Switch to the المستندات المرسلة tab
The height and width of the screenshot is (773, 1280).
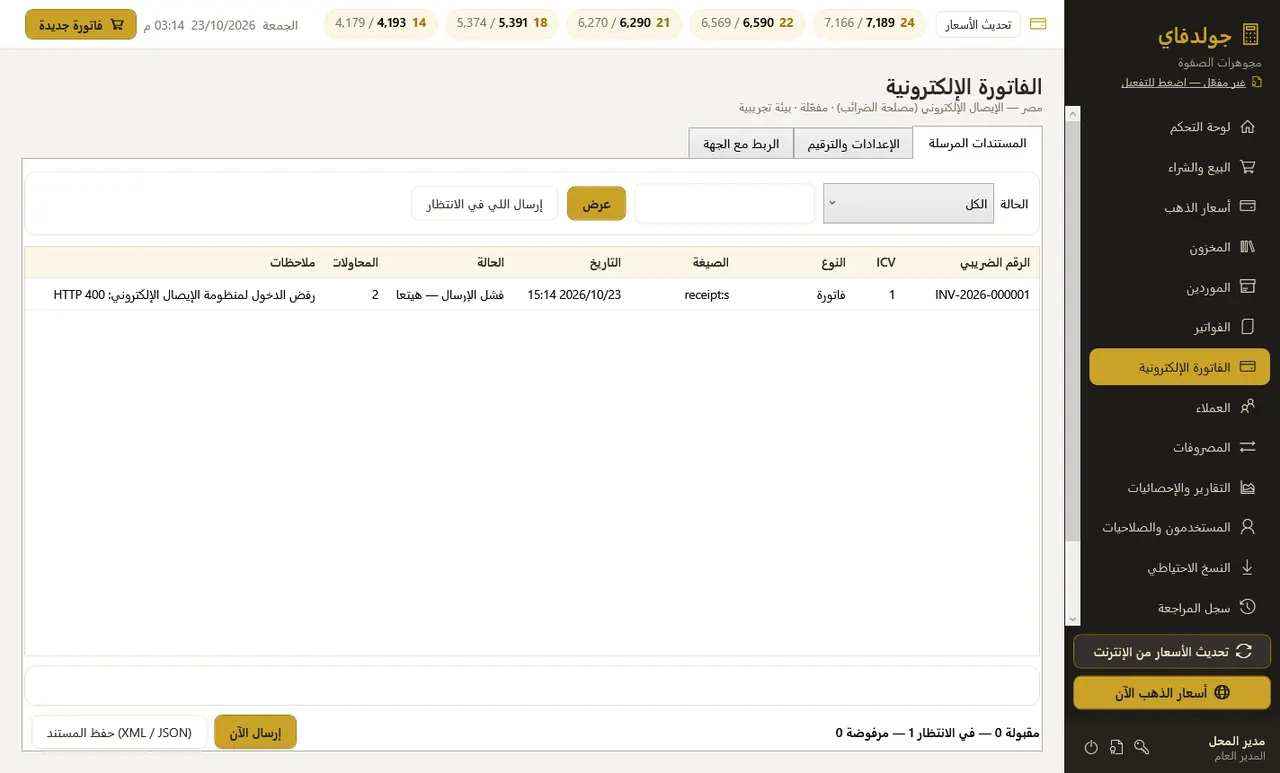pos(978,143)
